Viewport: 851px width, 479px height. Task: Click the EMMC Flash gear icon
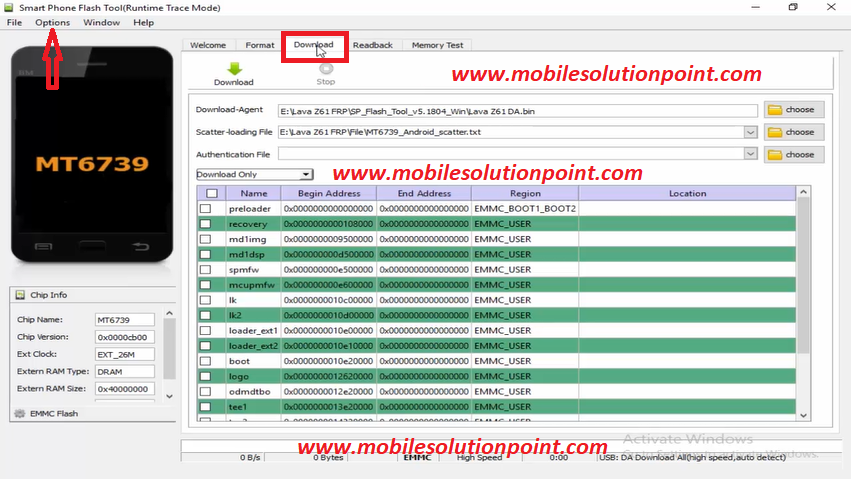coord(20,413)
